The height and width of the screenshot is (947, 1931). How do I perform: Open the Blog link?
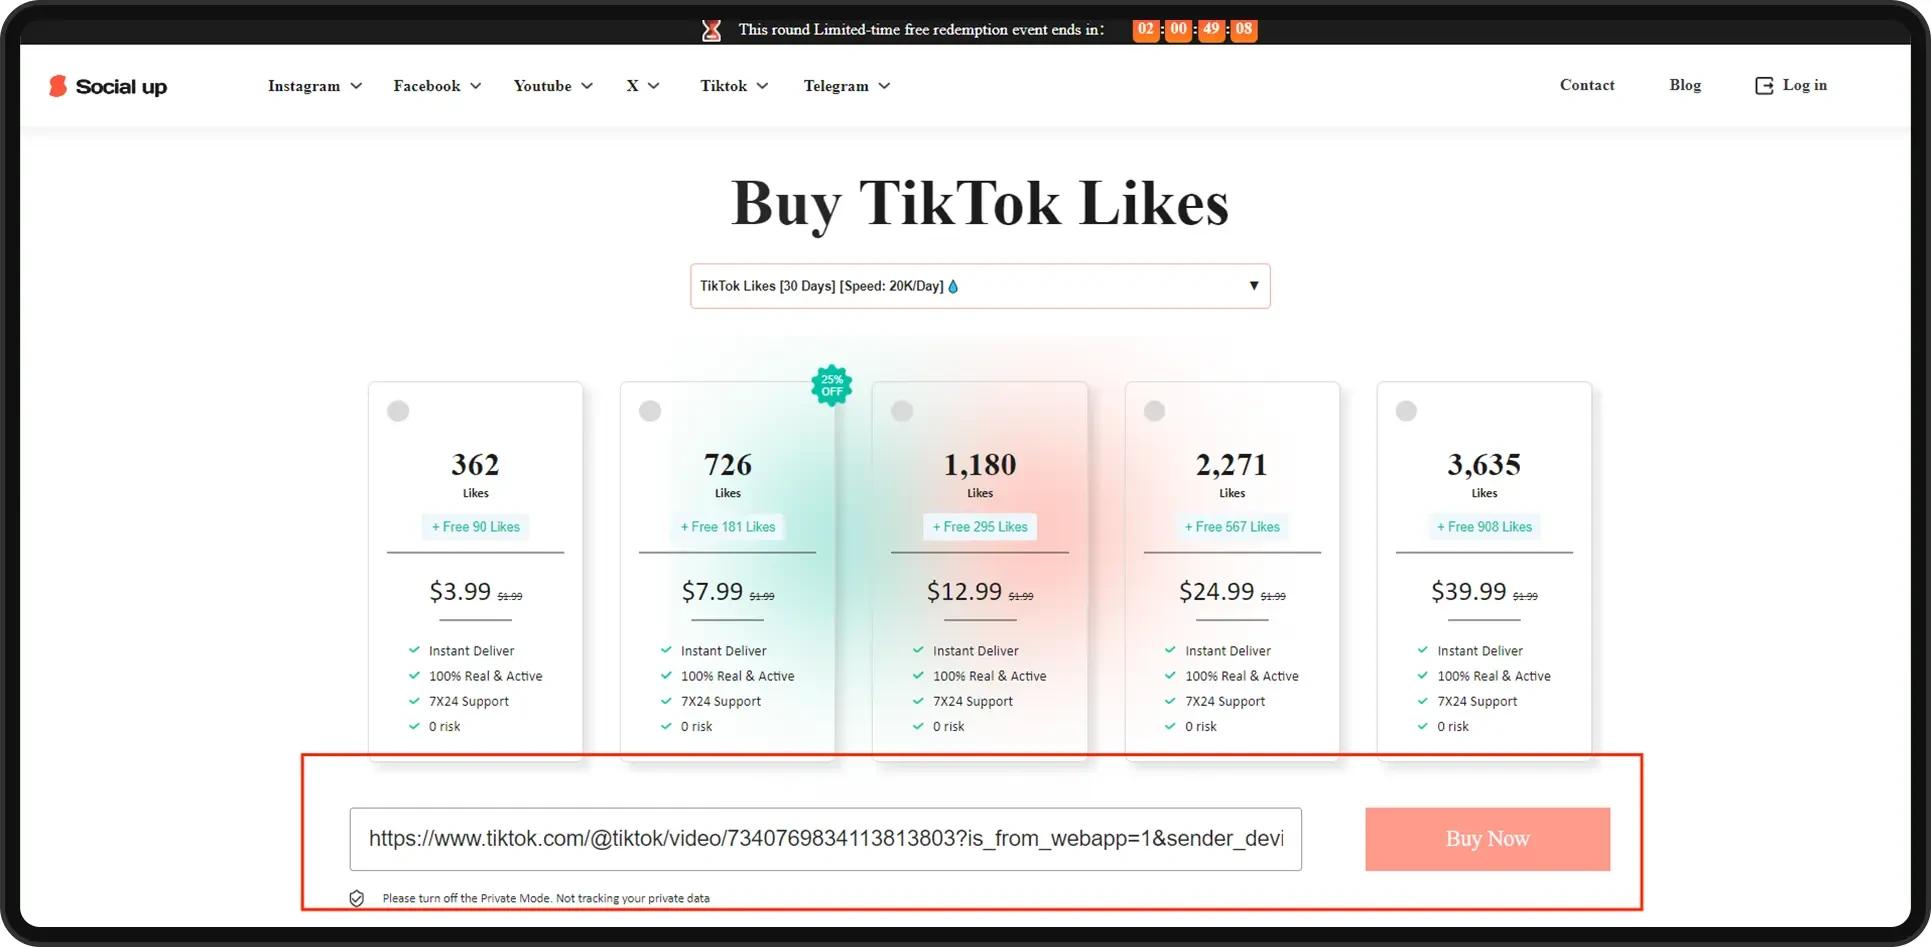(1685, 85)
